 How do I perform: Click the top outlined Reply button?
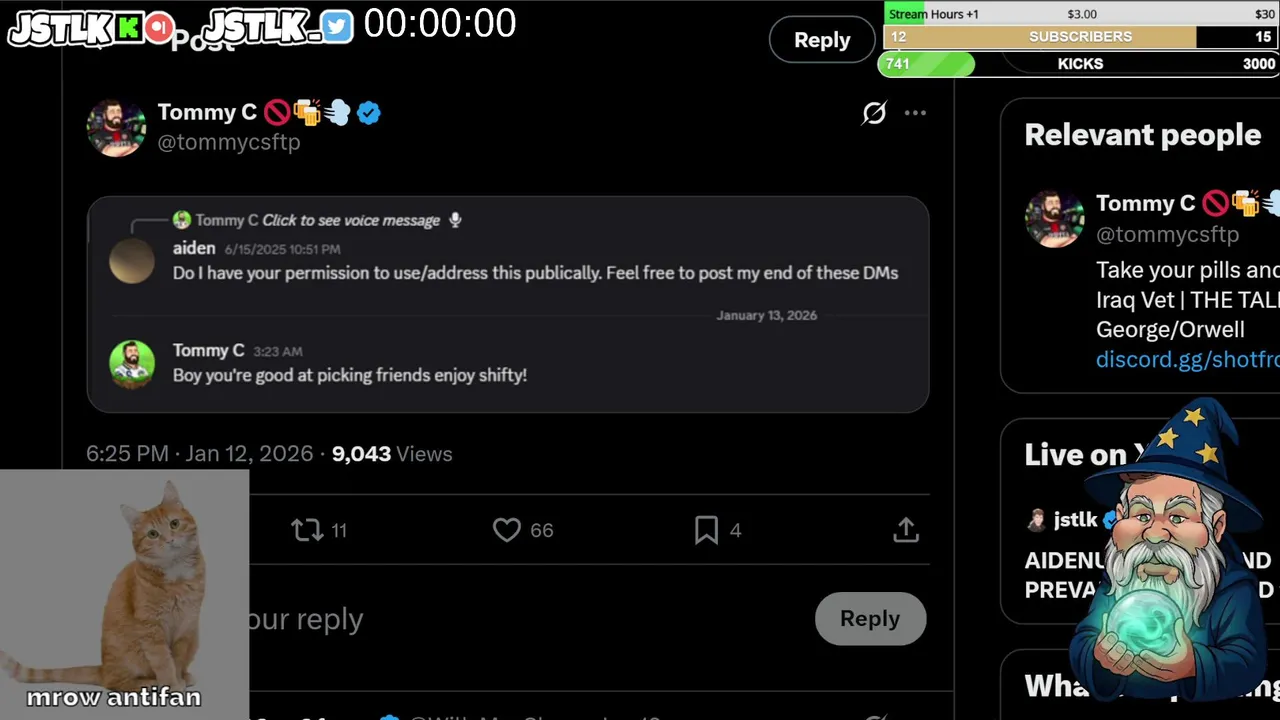(822, 40)
